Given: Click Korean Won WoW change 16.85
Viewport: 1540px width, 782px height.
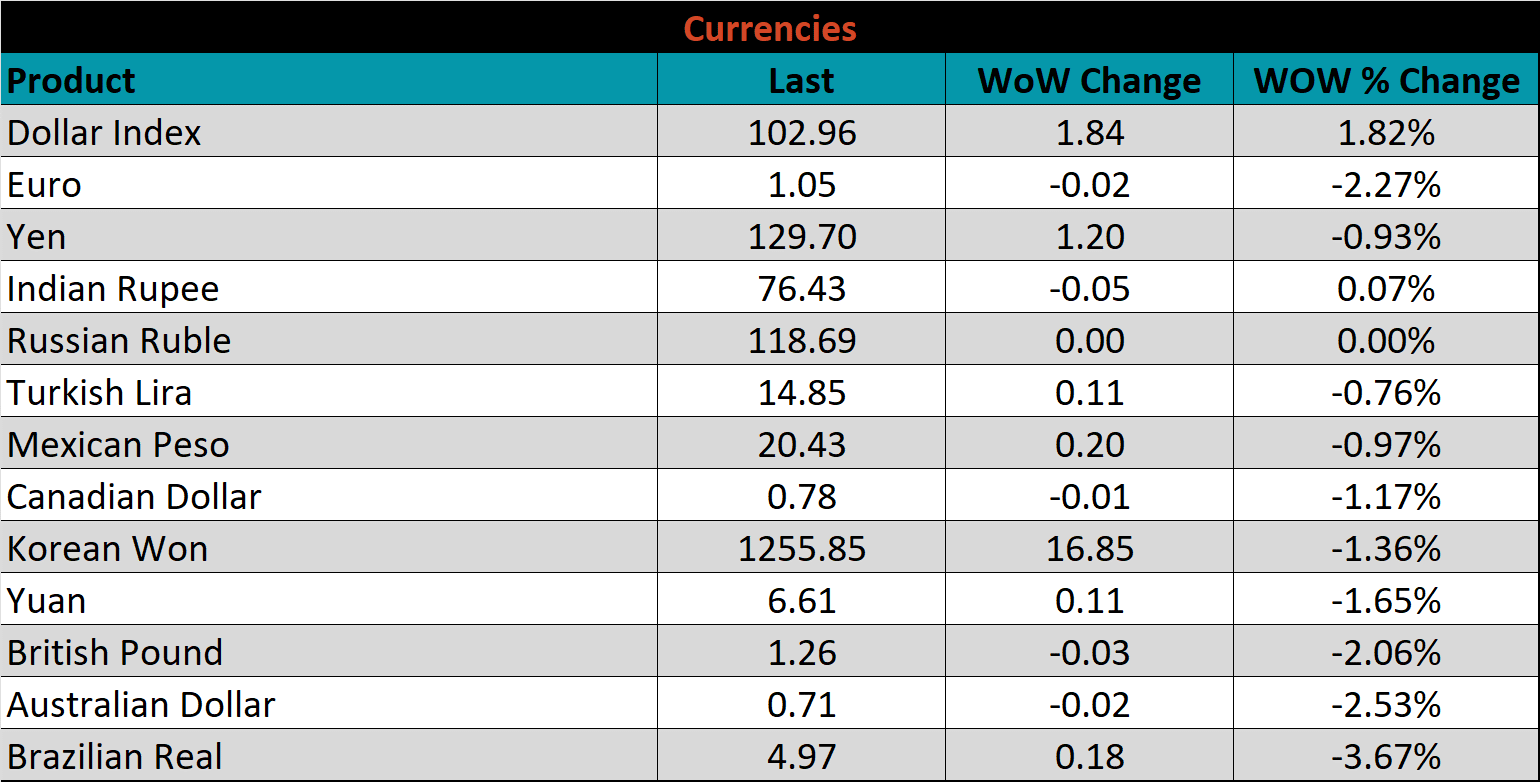Looking at the screenshot, I should coord(1090,549).
